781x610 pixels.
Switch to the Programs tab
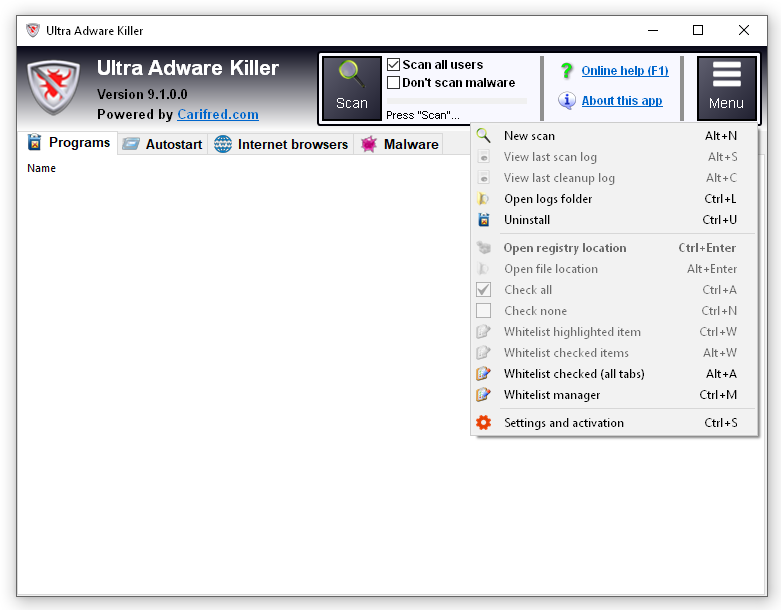pos(68,143)
